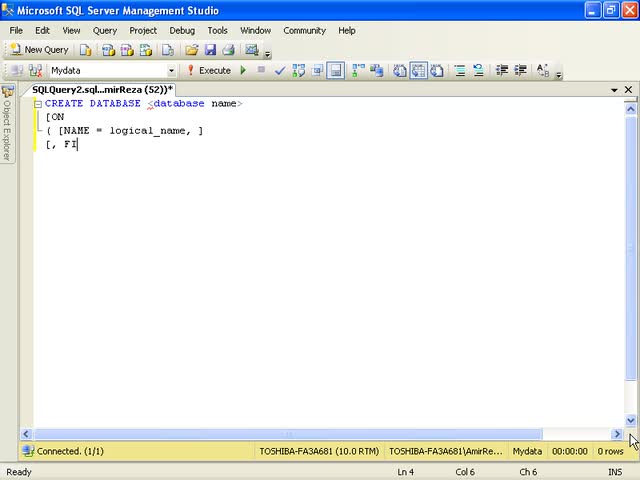
Task: Open the Query Options icon
Action: click(317, 71)
